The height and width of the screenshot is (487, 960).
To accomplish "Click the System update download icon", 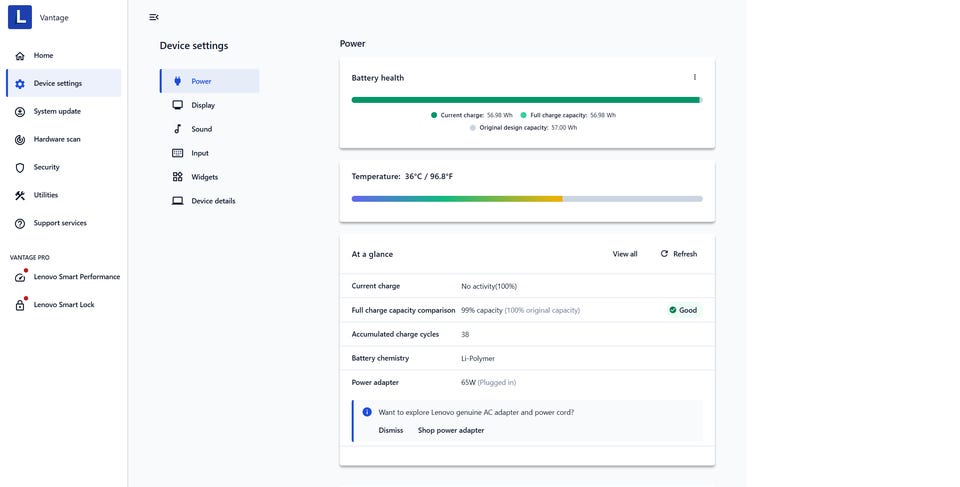I will coord(20,111).
